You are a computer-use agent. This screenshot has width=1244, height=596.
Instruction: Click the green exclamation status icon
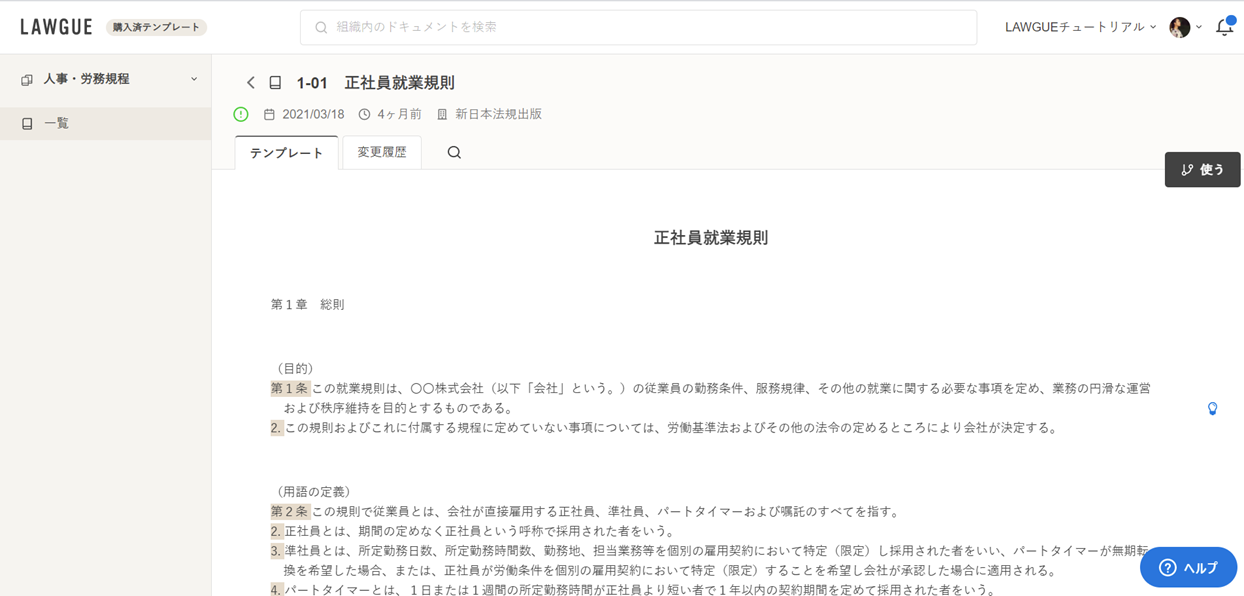point(241,114)
